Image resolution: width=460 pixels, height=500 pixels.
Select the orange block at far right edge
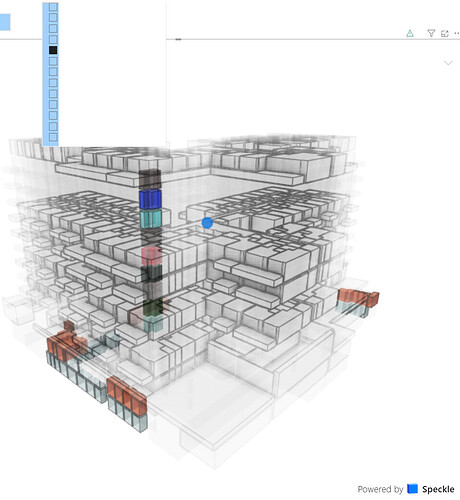358,297
